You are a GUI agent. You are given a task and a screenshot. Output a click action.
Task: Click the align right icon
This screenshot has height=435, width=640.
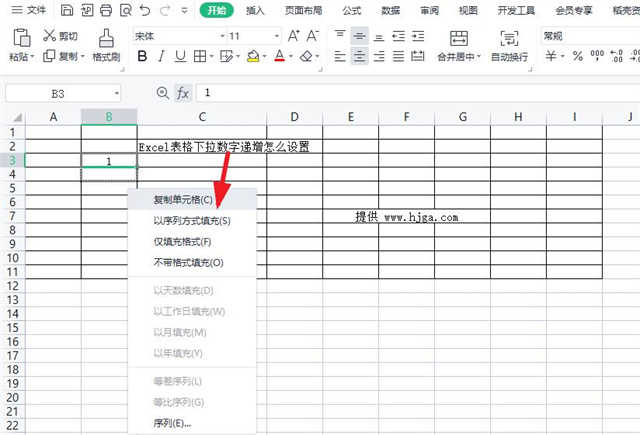tap(379, 56)
